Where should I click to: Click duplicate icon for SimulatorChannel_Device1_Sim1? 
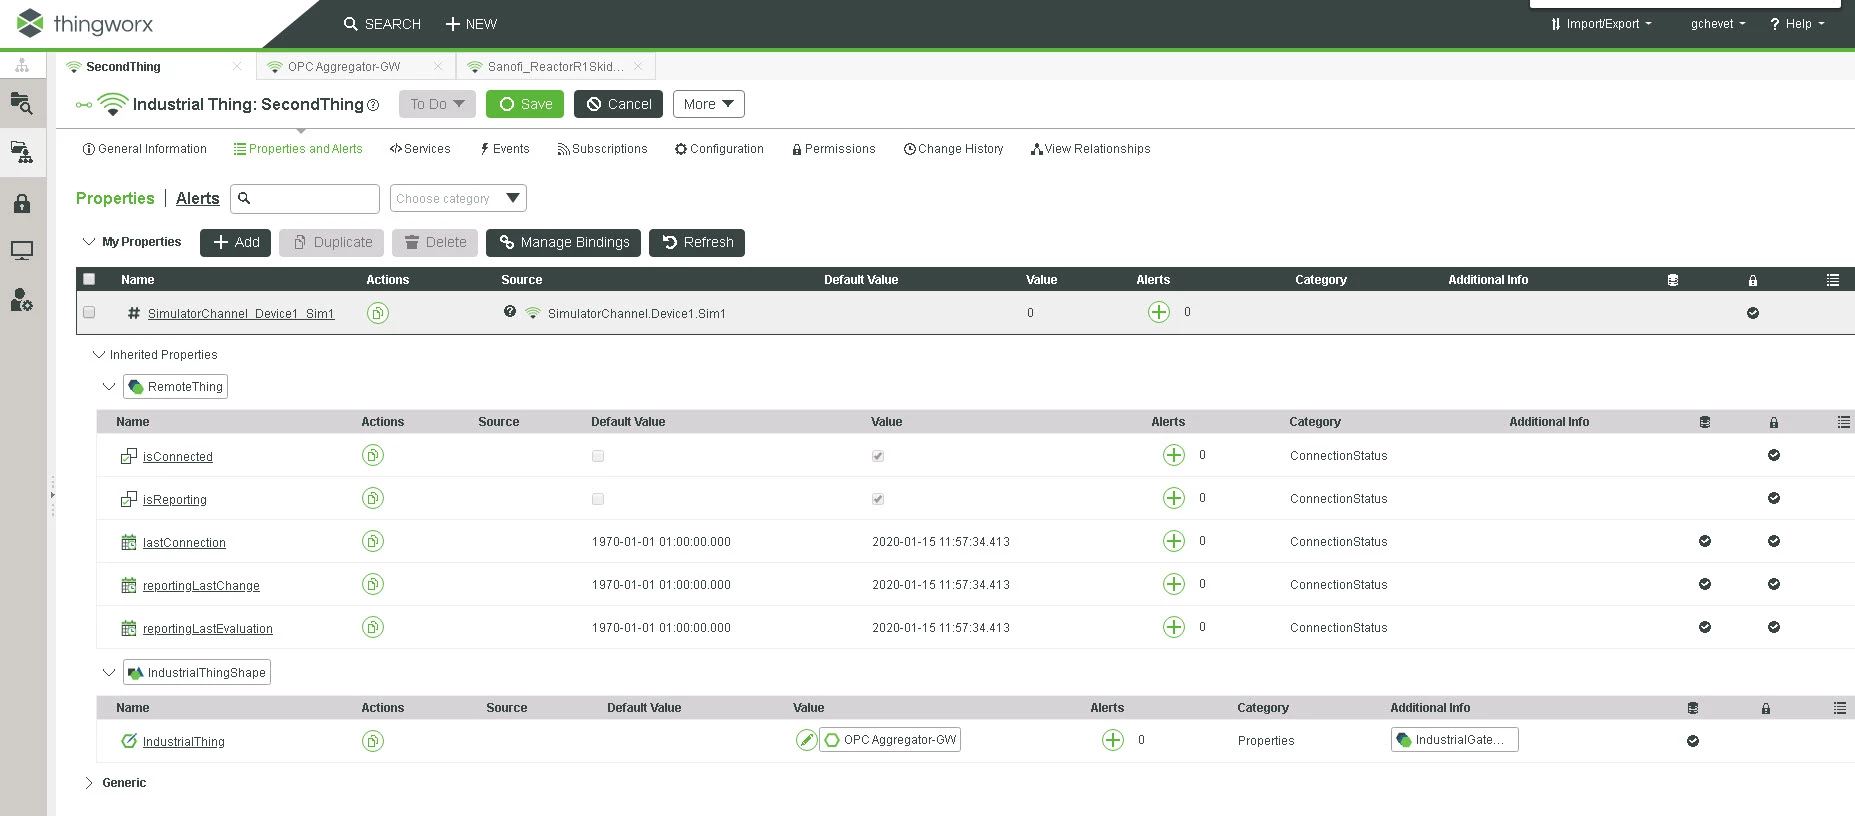coord(377,313)
